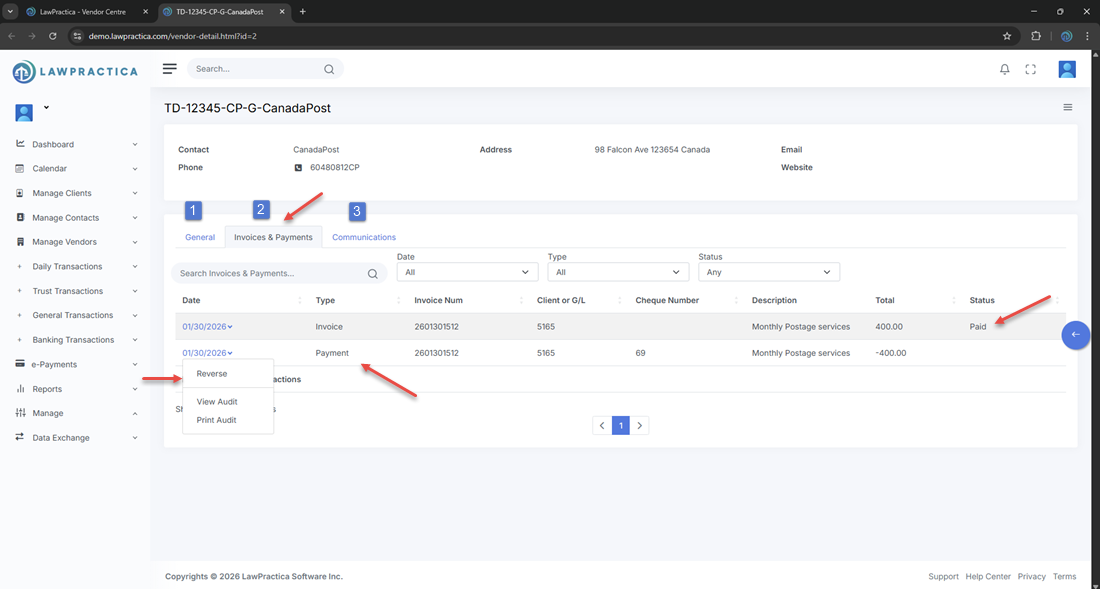Click the invoice date 01/30/2026 link

point(205,326)
